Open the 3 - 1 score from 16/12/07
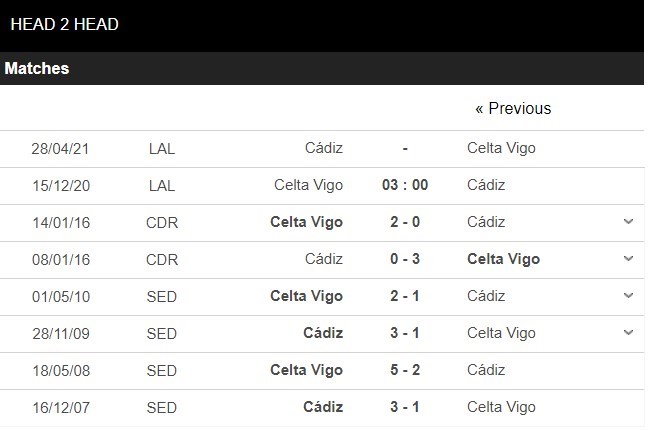 coord(405,407)
